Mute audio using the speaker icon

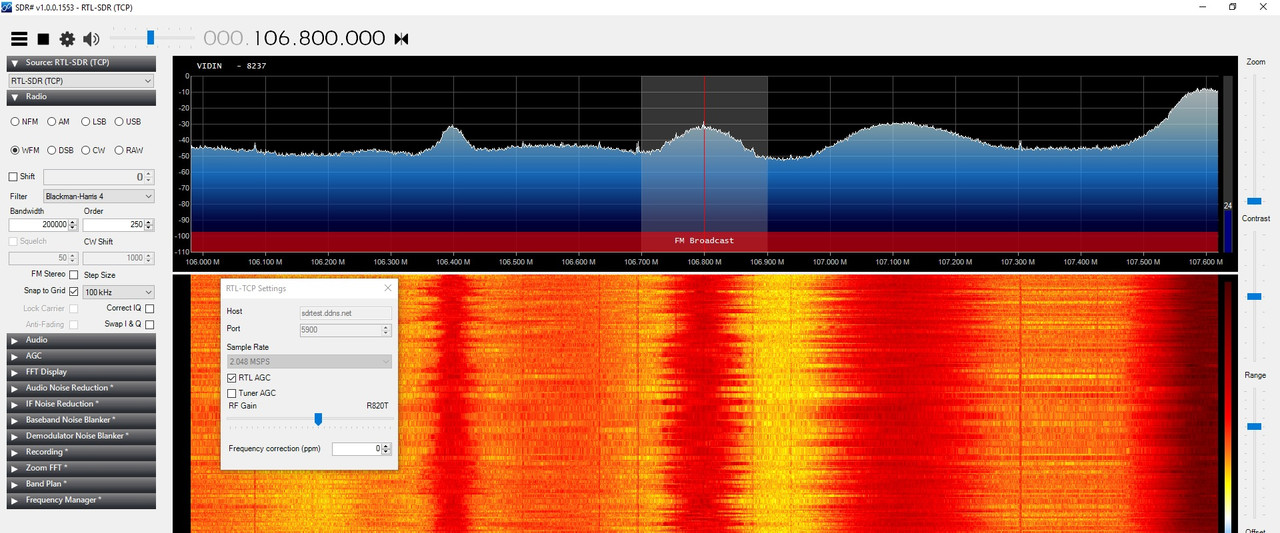pos(91,39)
